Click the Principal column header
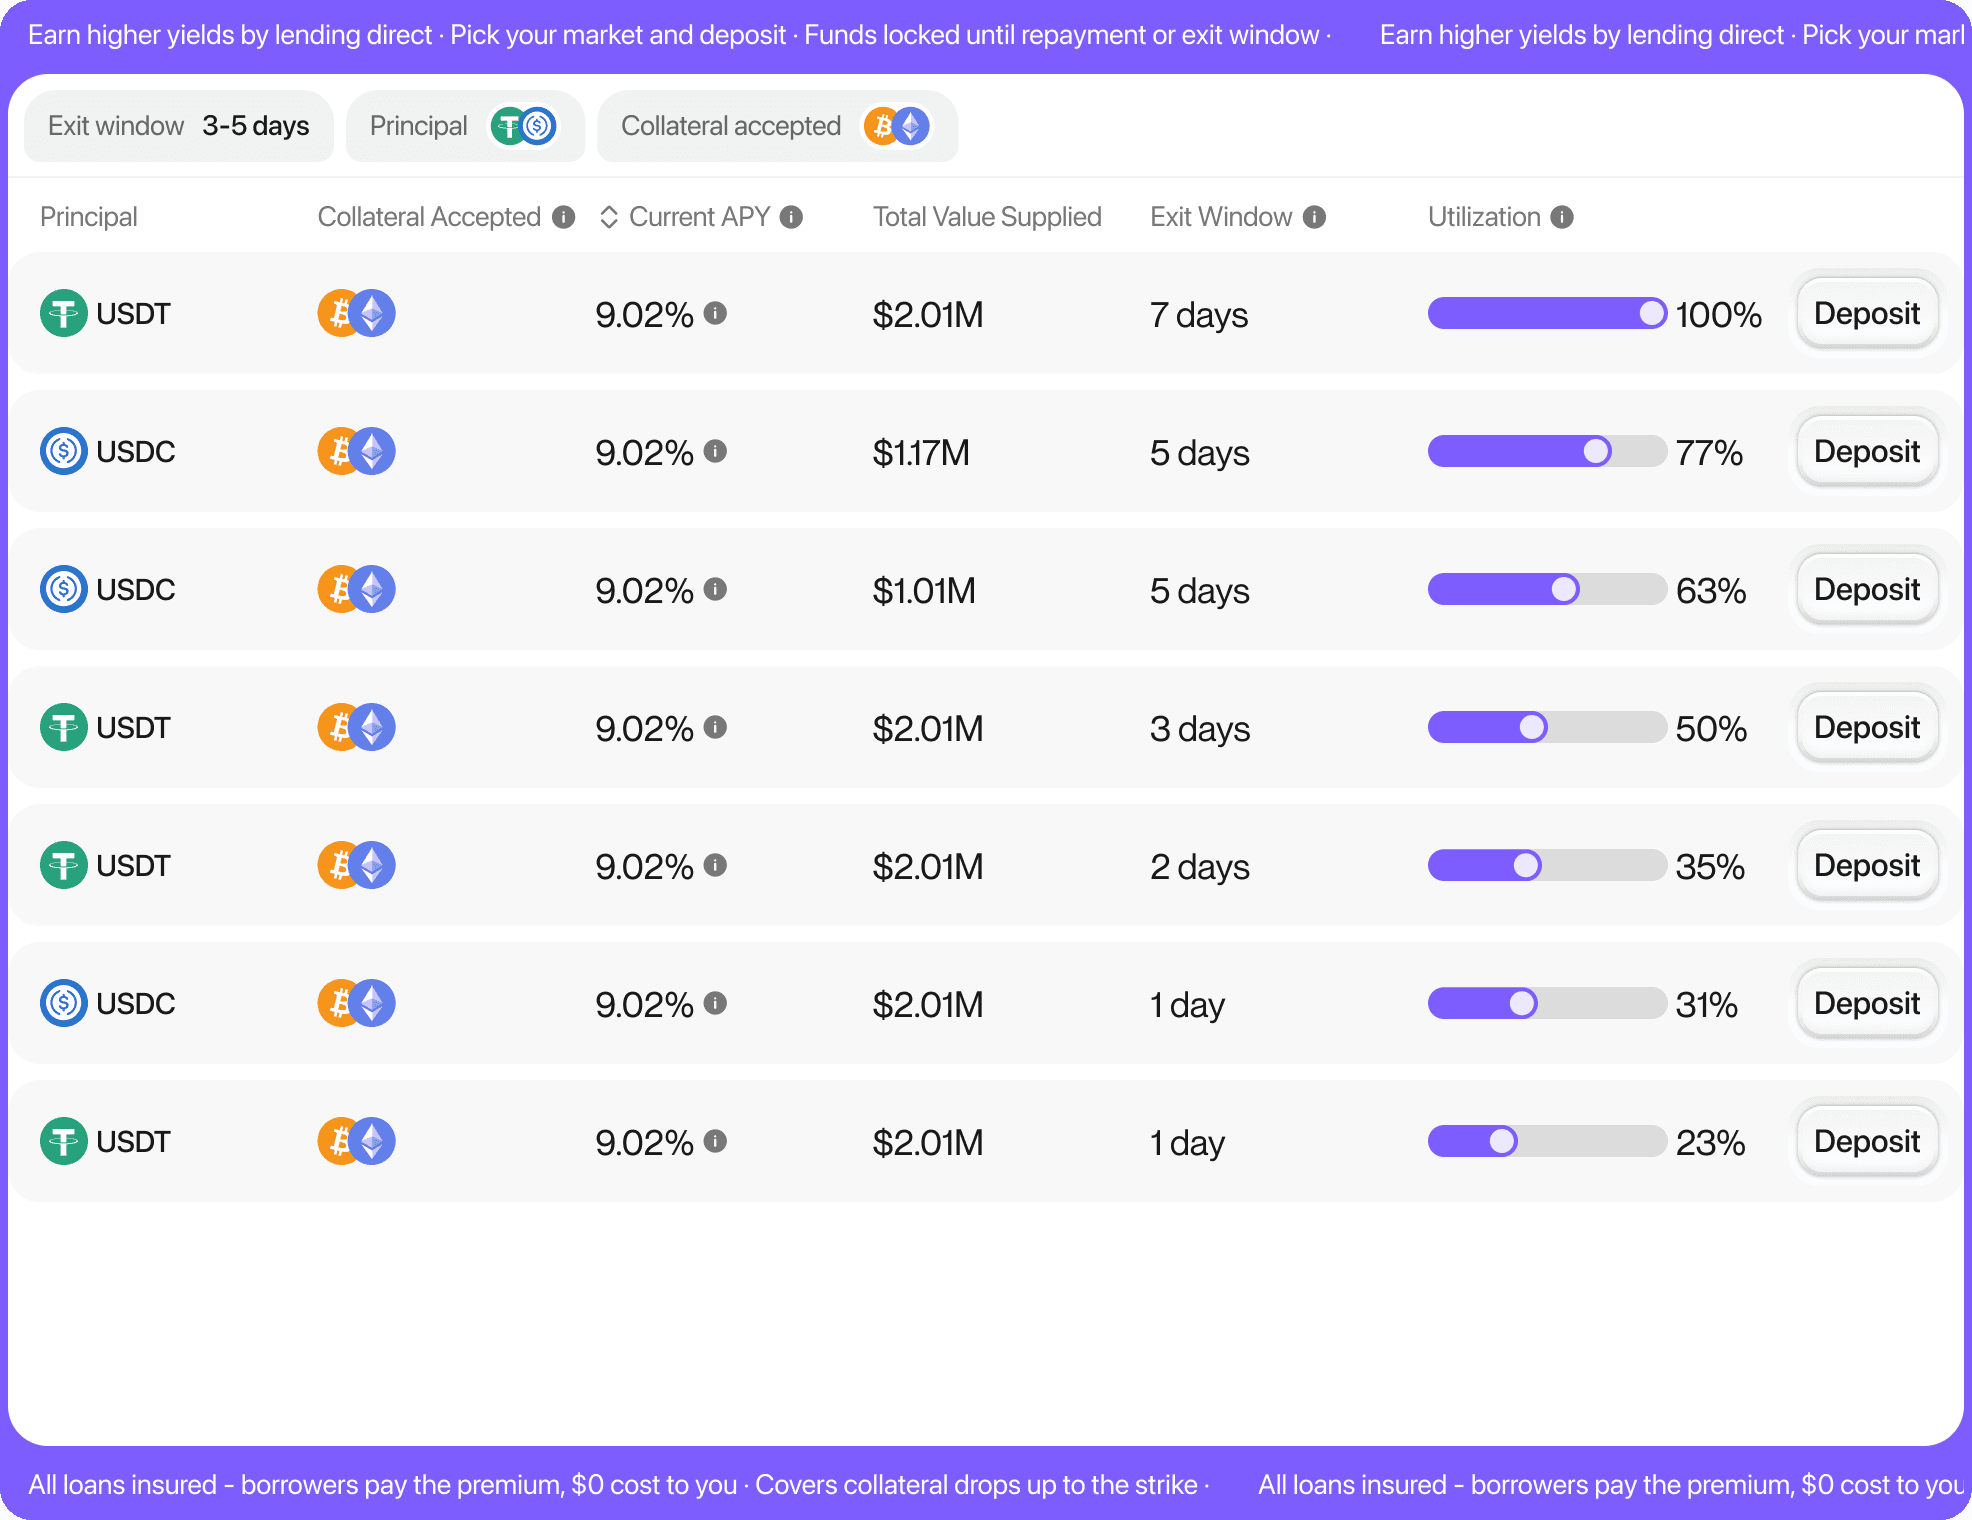 pyautogui.click(x=89, y=217)
